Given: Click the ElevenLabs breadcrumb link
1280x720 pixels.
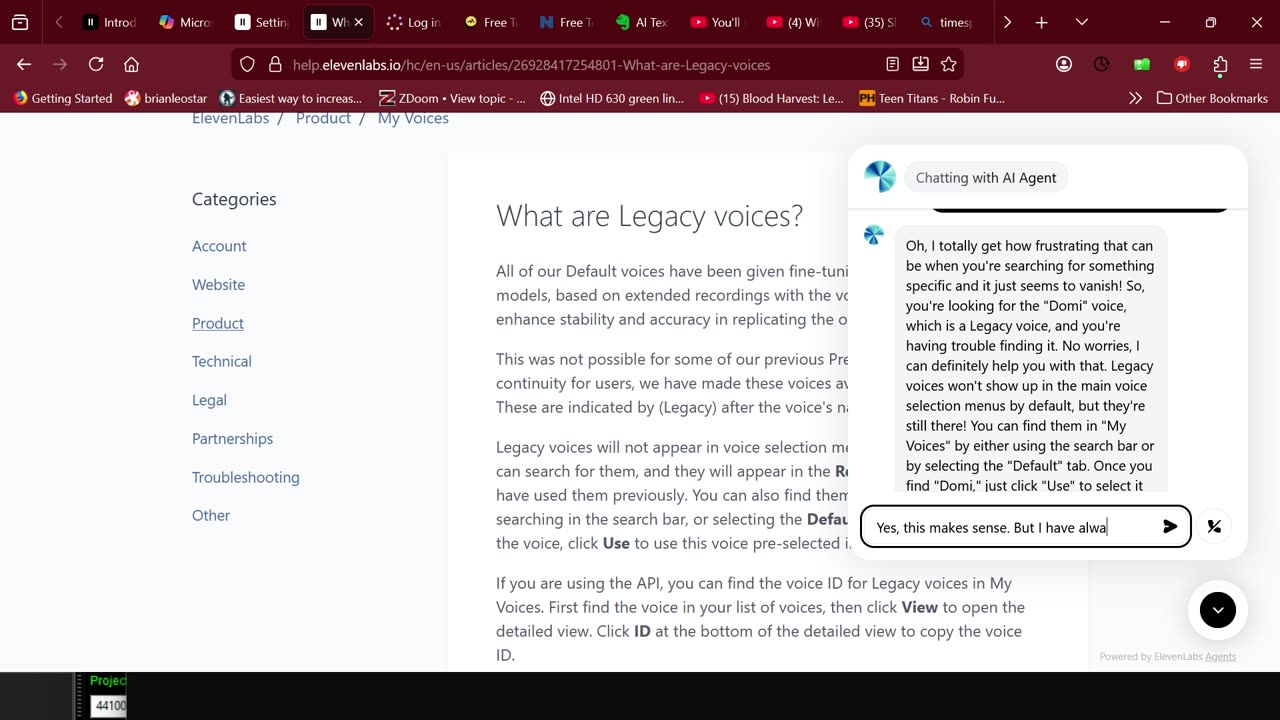Looking at the screenshot, I should [x=231, y=118].
